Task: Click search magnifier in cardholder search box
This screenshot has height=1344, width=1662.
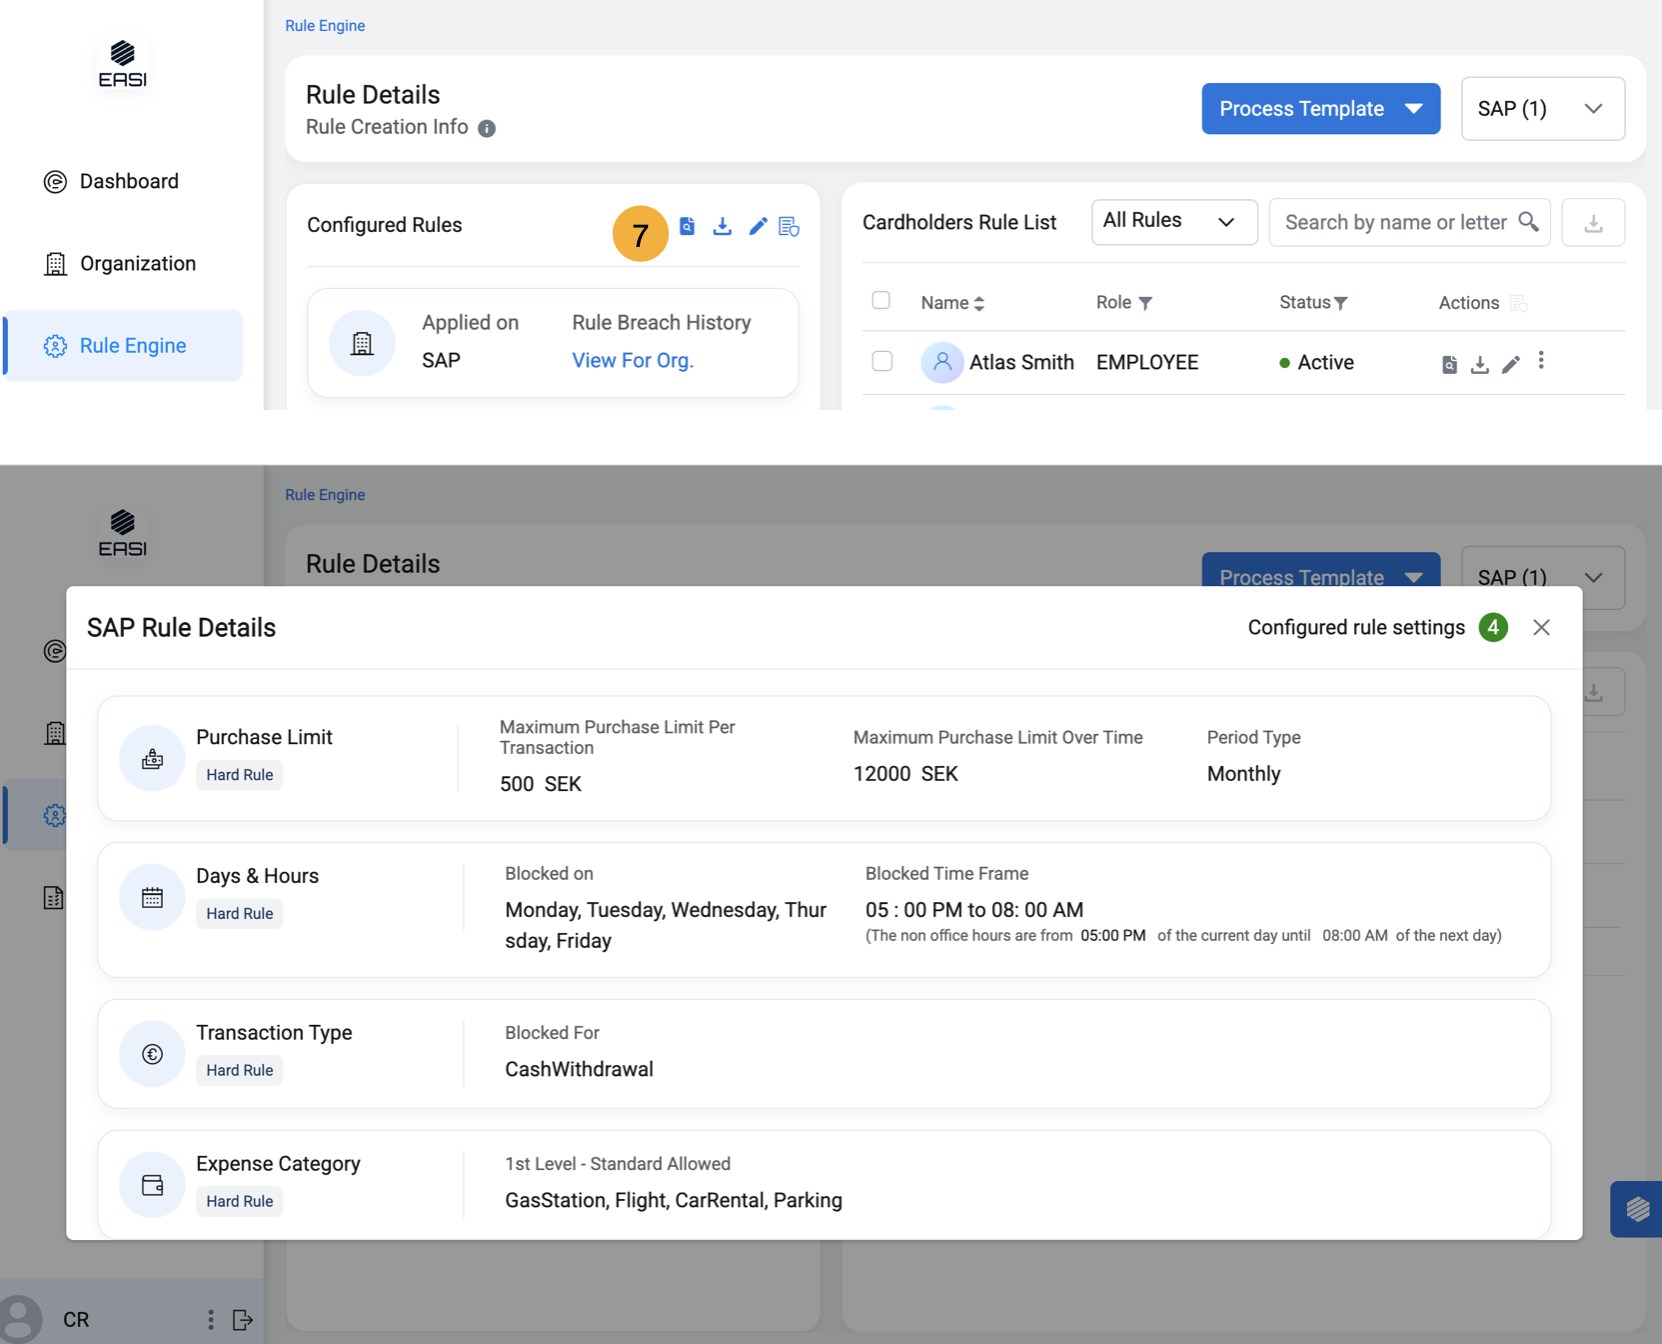Action: tap(1528, 222)
